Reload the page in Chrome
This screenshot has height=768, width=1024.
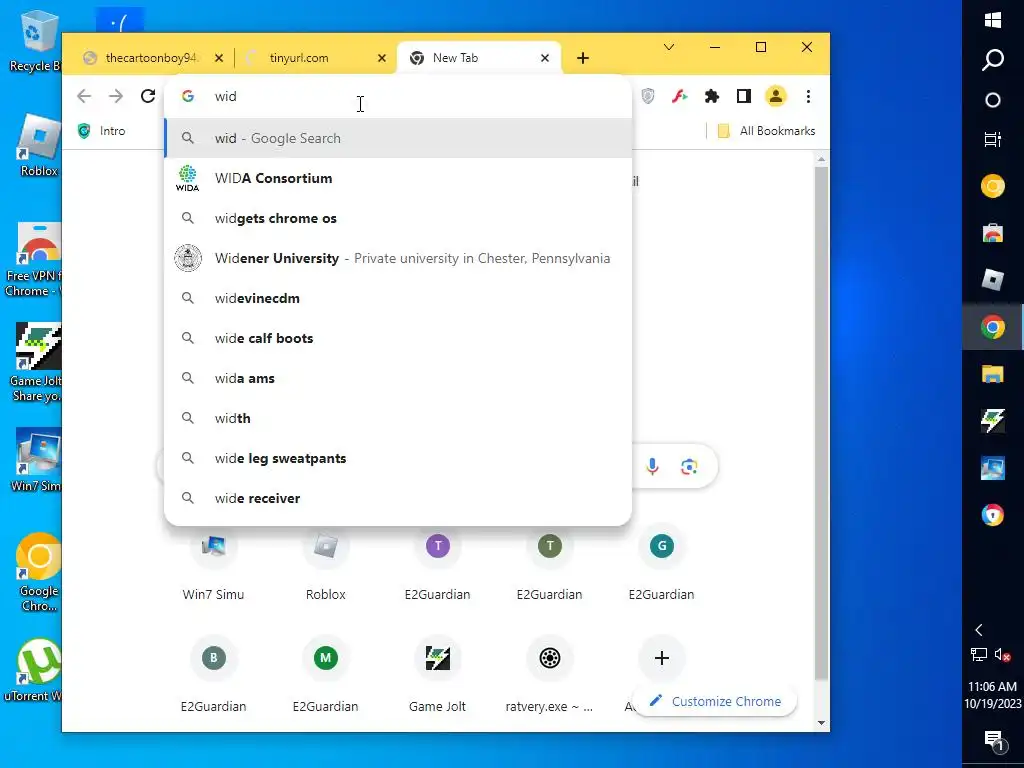[x=148, y=96]
